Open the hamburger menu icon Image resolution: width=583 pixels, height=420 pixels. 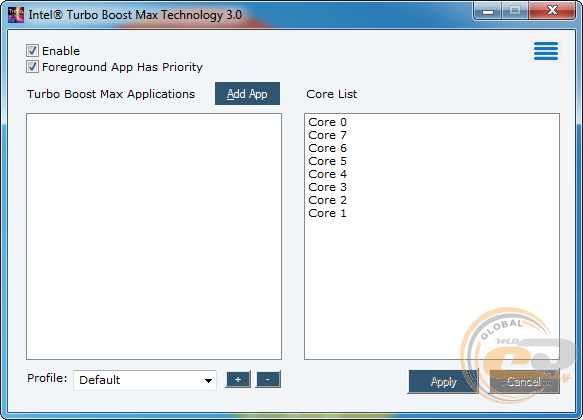pyautogui.click(x=546, y=51)
